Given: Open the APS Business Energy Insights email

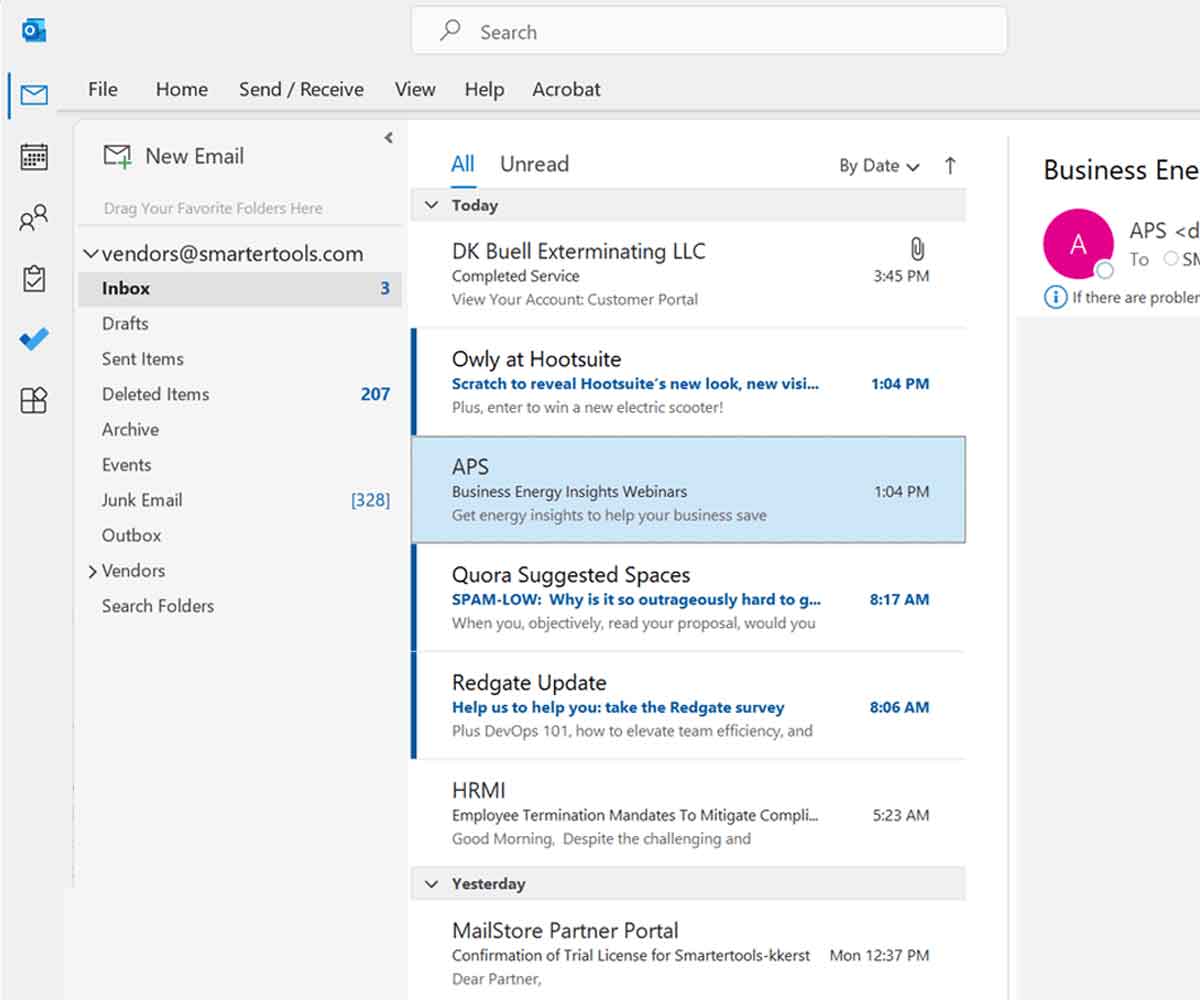Looking at the screenshot, I should (x=689, y=490).
